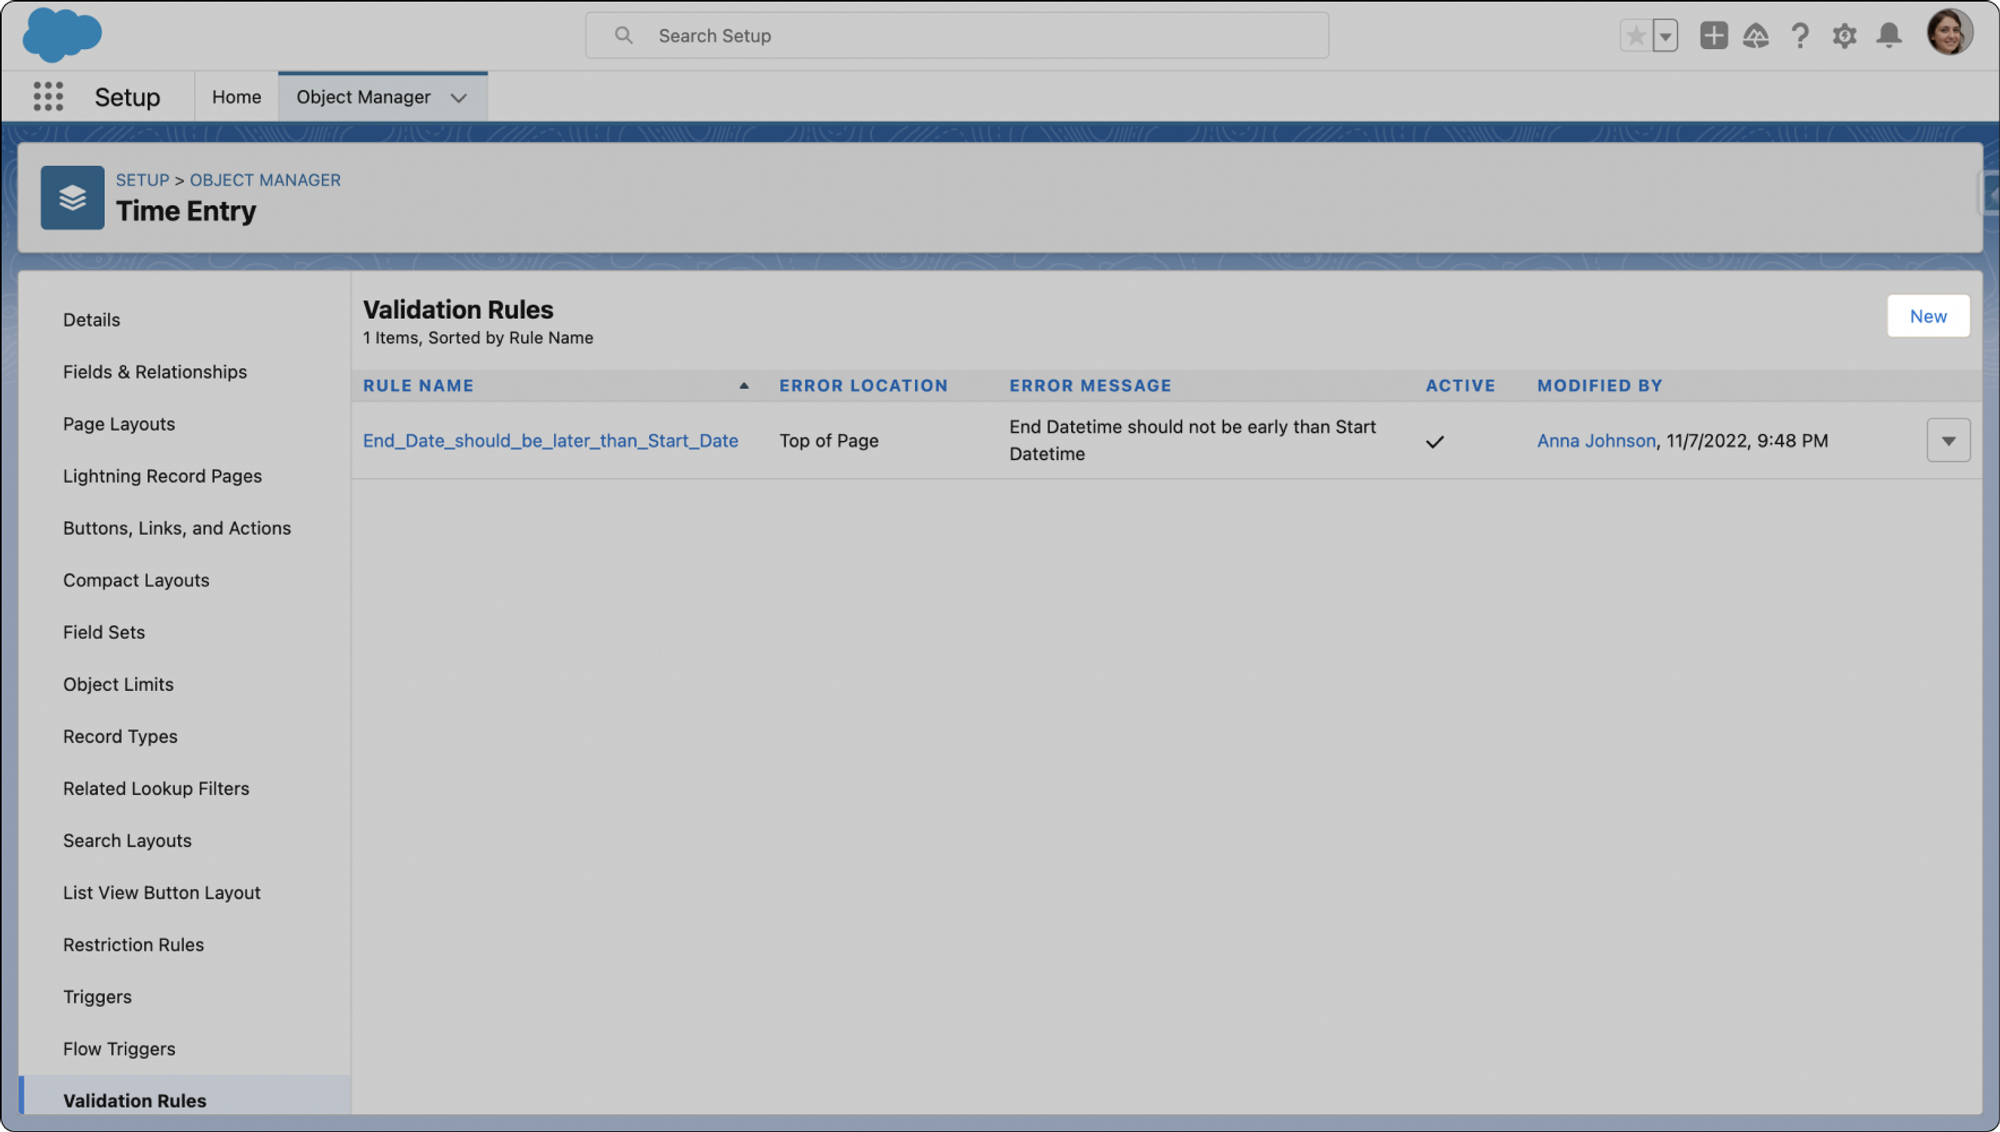2000x1132 pixels.
Task: Open the App Launcher grid icon
Action: [x=48, y=97]
